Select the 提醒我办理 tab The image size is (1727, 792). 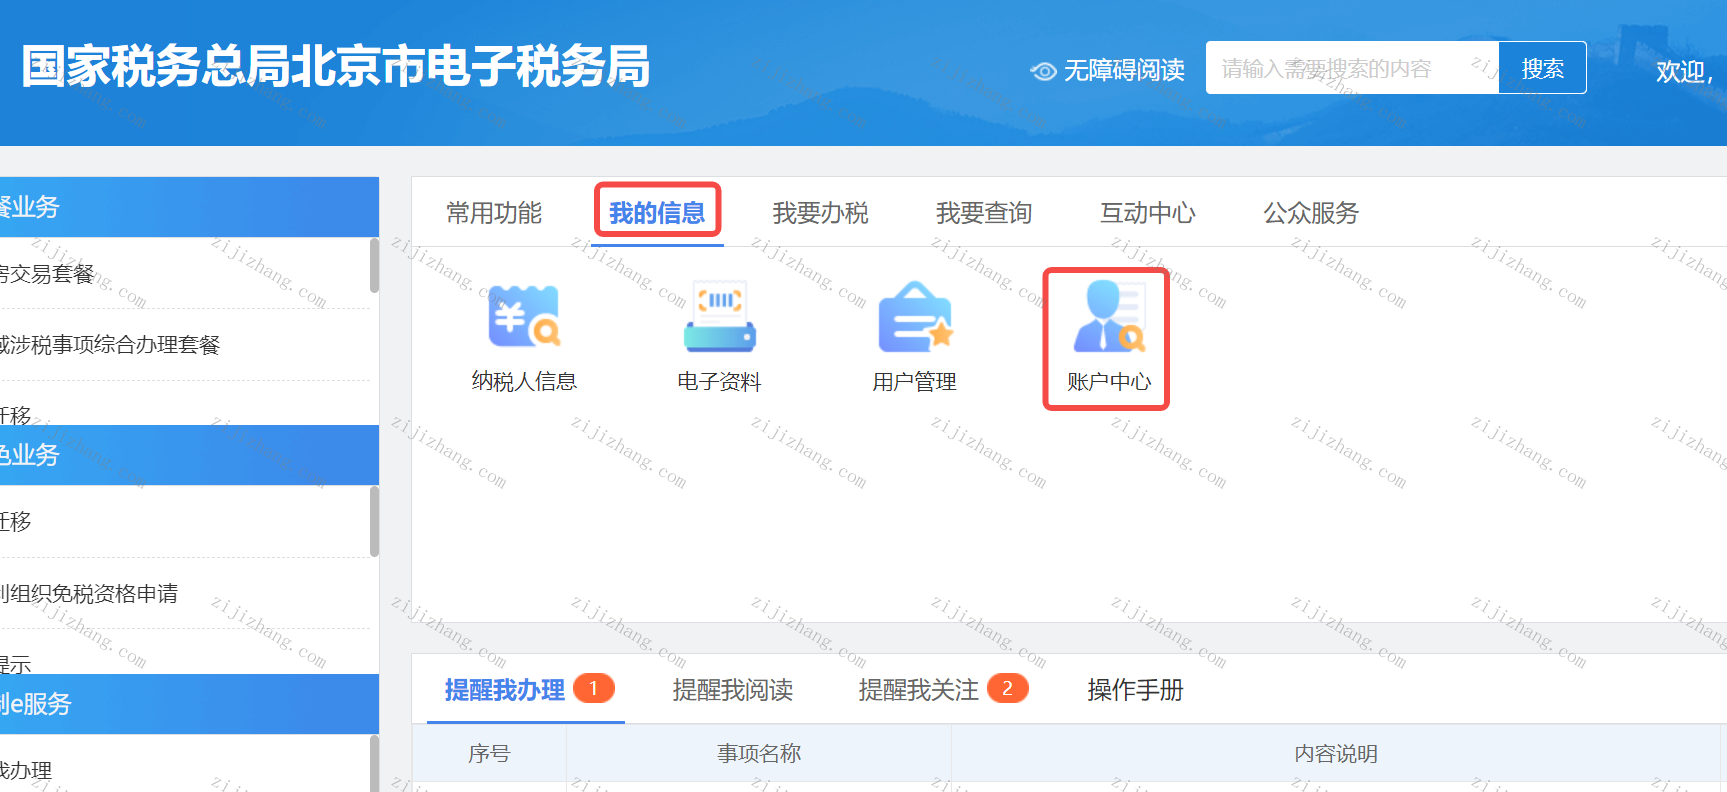point(504,690)
